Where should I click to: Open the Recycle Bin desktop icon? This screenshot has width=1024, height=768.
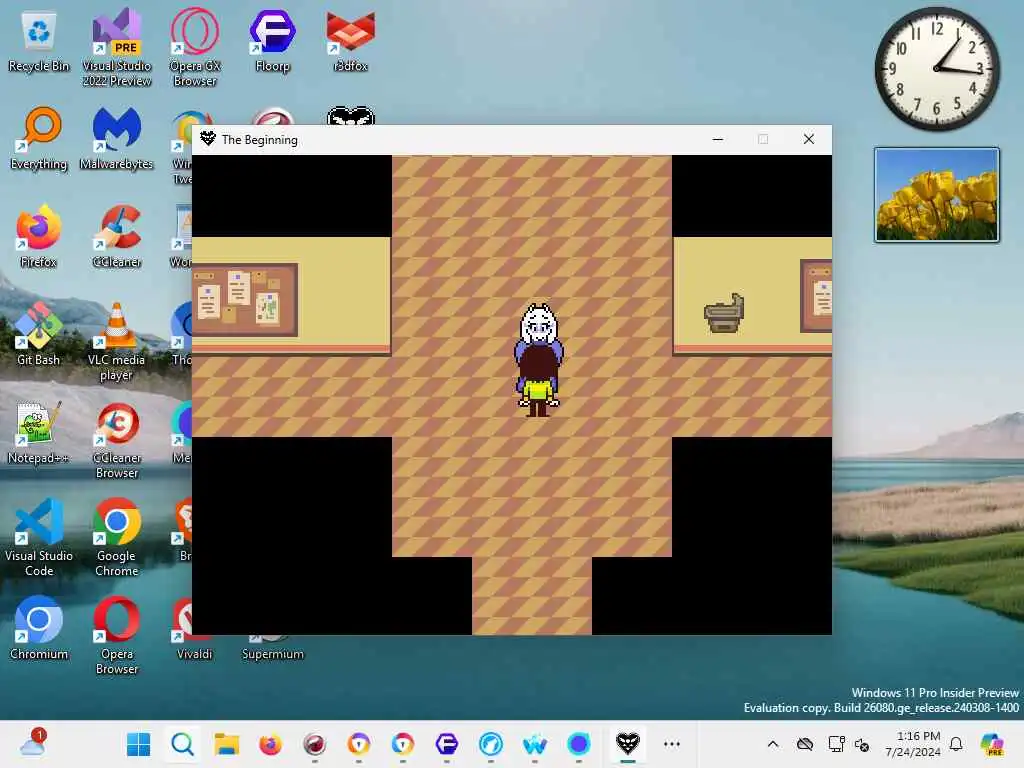39,42
